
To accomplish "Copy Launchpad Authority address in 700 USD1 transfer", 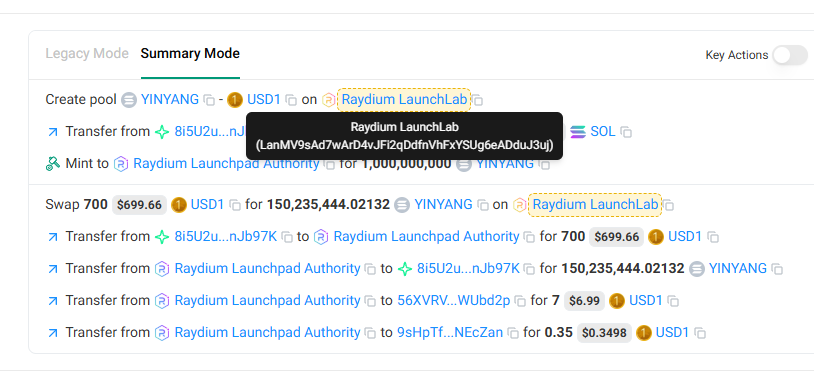I will (x=529, y=237).
